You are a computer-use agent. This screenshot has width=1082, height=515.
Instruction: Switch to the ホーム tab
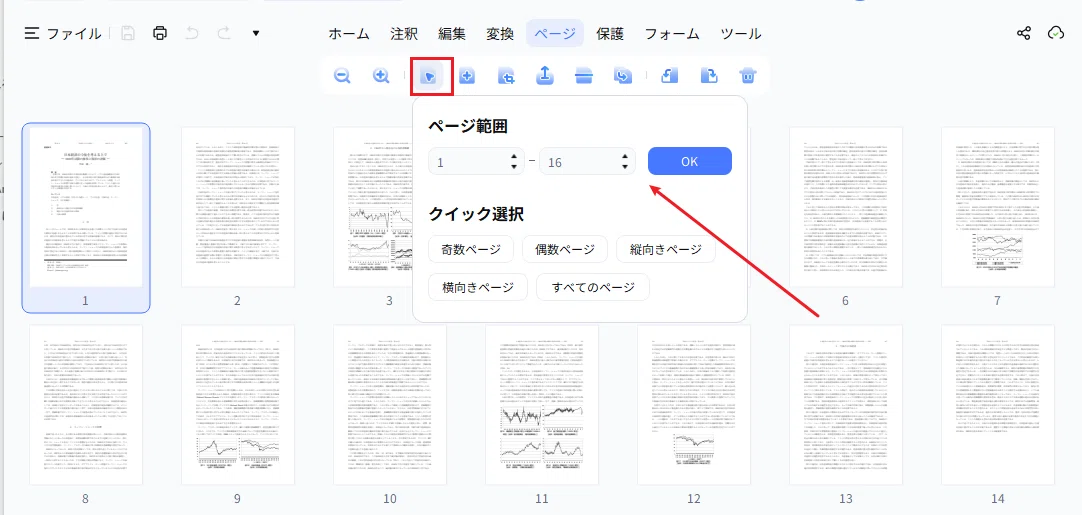click(348, 33)
